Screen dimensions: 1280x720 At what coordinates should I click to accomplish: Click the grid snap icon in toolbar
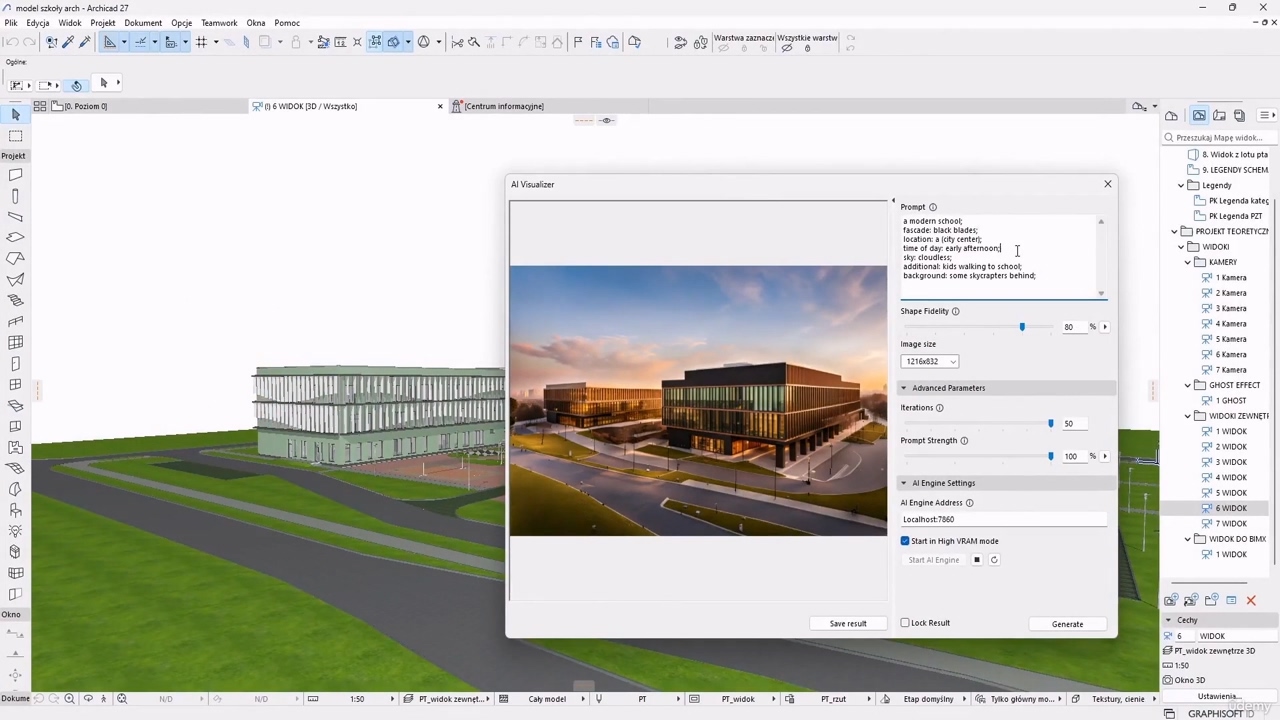(x=201, y=42)
